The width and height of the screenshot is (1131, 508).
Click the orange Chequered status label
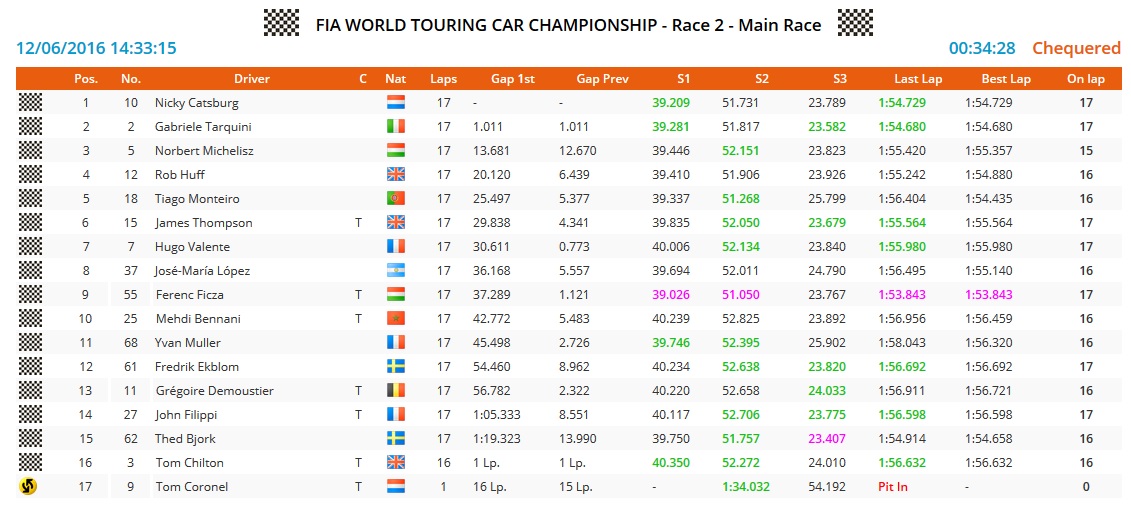tap(1076, 48)
